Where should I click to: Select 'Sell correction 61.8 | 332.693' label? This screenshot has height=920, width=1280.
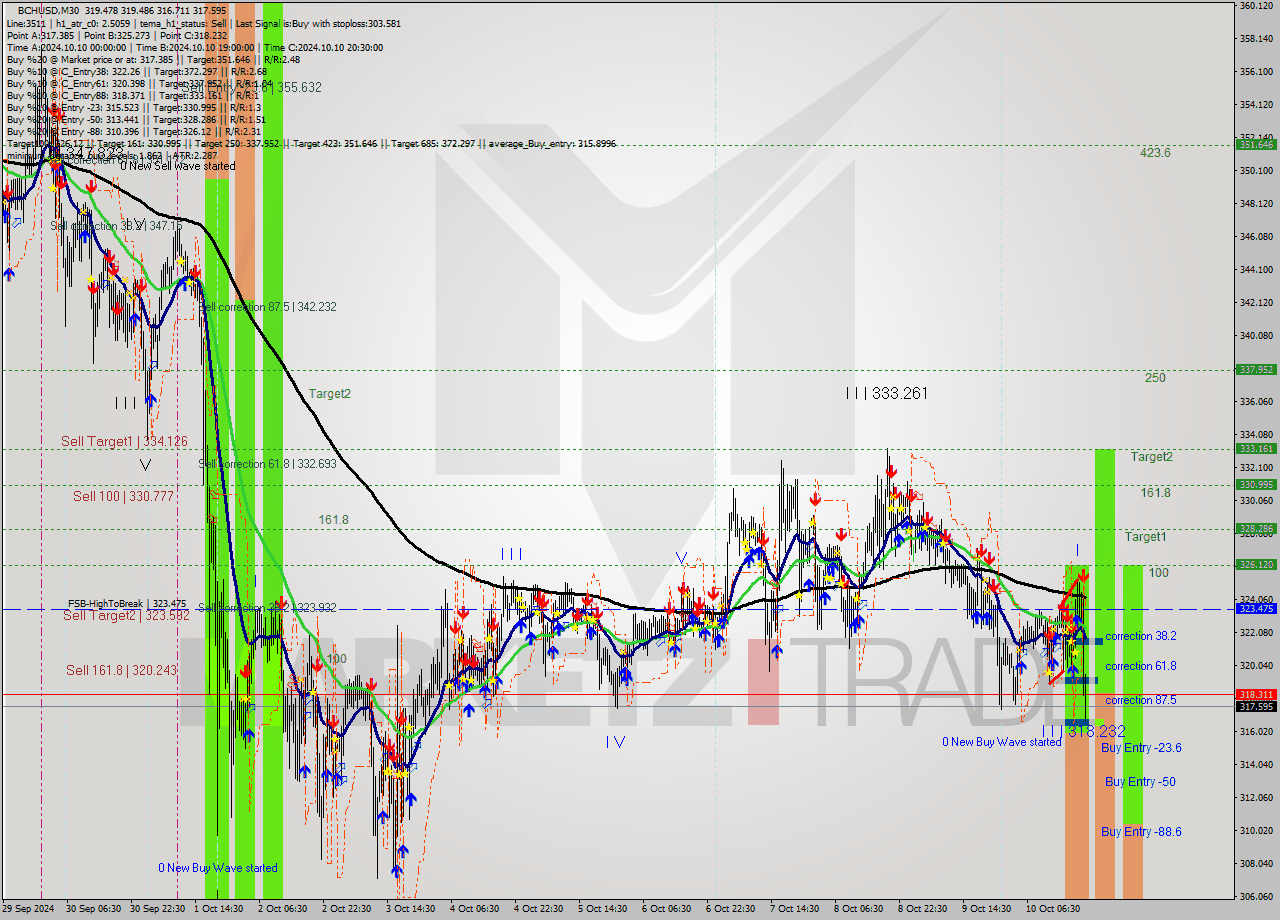pos(267,464)
